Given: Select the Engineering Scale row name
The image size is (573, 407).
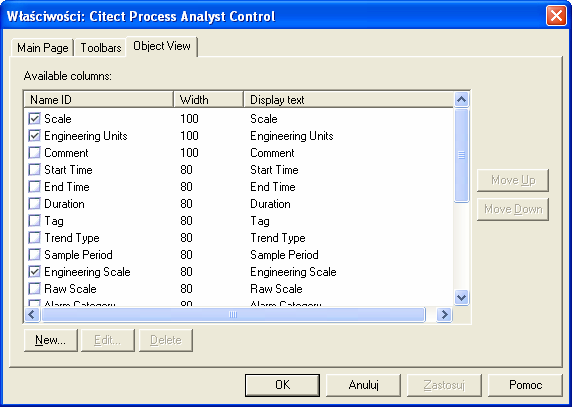Looking at the screenshot, I should 87,272.
